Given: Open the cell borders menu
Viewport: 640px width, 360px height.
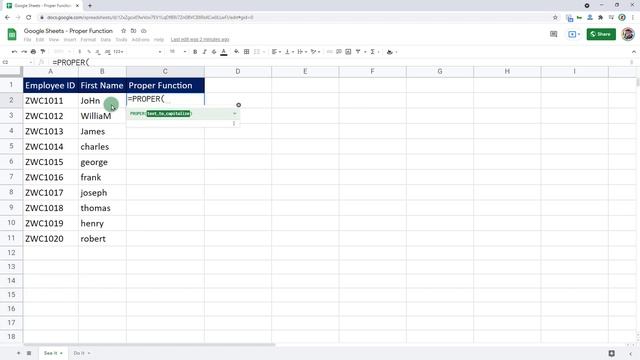Looking at the screenshot, I should point(247,52).
